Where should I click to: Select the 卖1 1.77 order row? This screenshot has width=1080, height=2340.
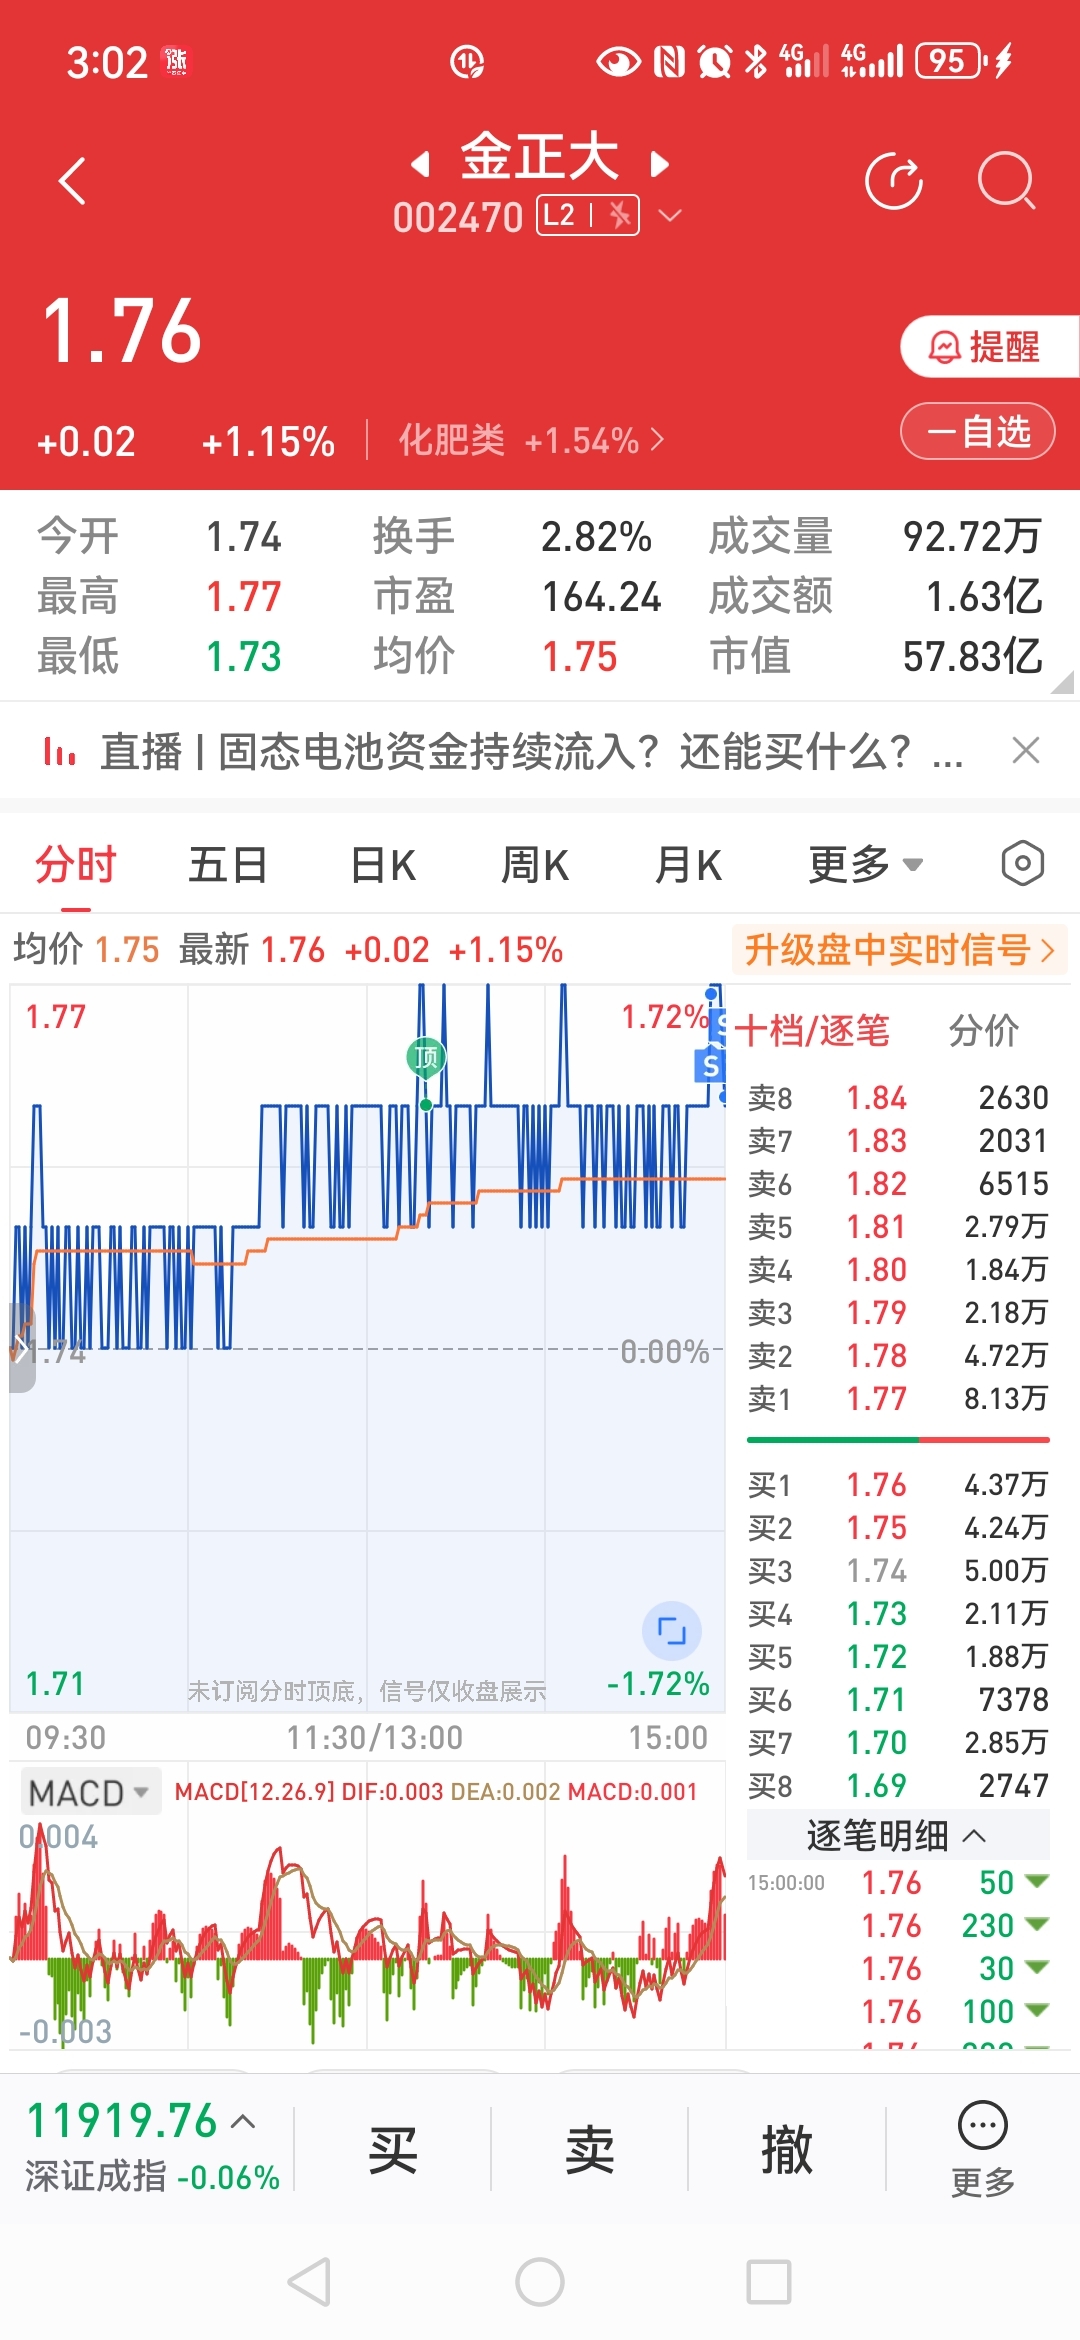pyautogui.click(x=897, y=1398)
